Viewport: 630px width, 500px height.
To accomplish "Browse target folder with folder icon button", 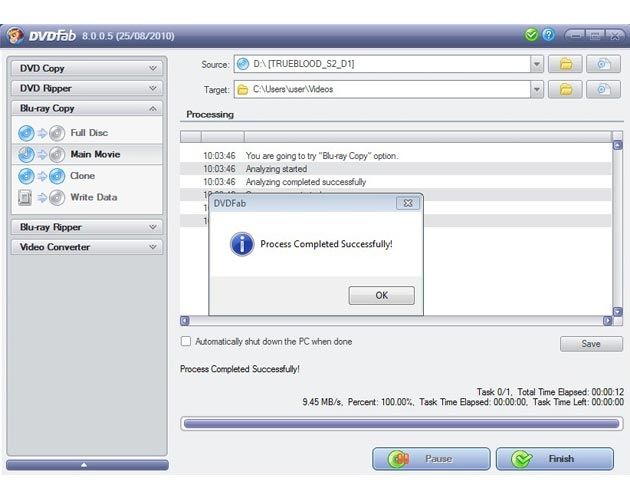I will [x=565, y=90].
